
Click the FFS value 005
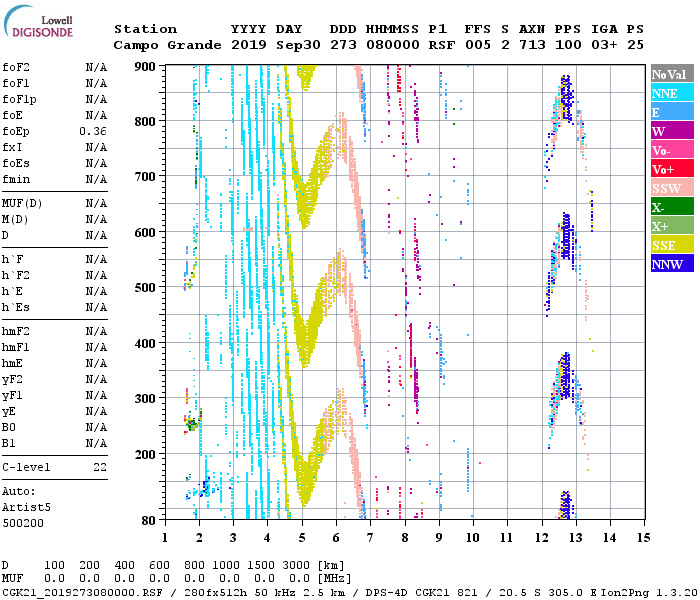click(x=478, y=45)
